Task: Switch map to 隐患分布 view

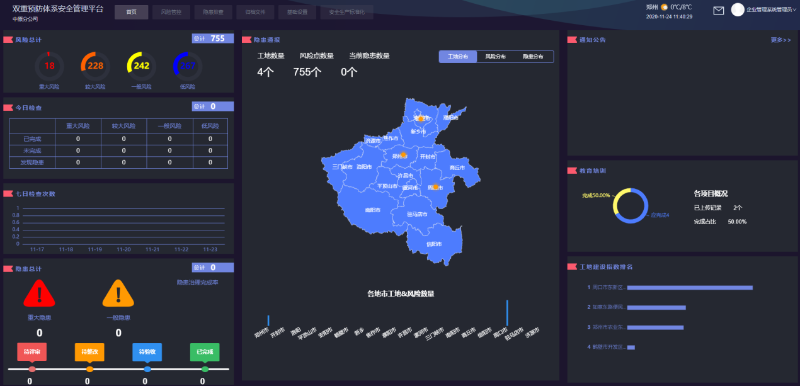Action: pyautogui.click(x=533, y=57)
